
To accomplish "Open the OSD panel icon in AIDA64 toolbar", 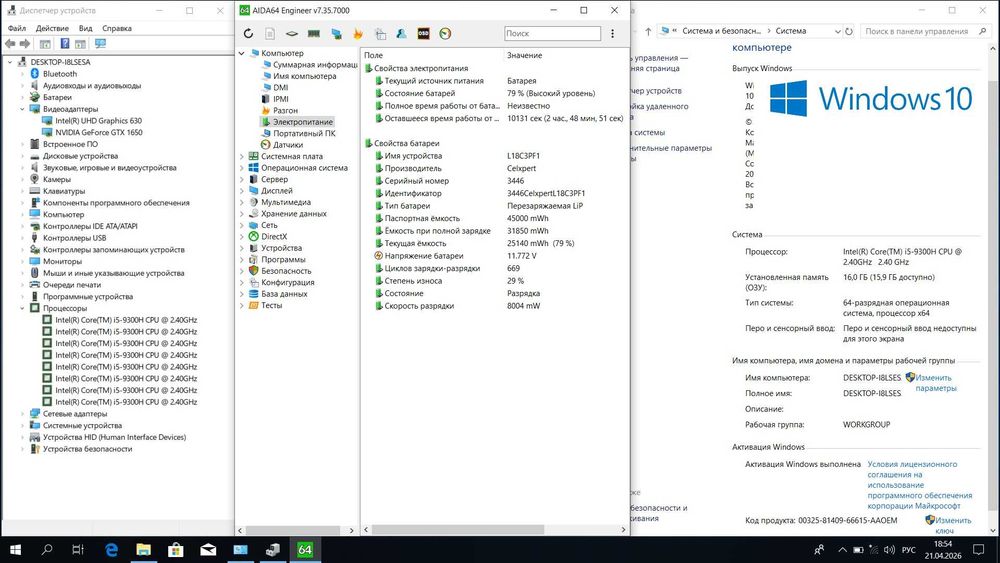I will [423, 34].
